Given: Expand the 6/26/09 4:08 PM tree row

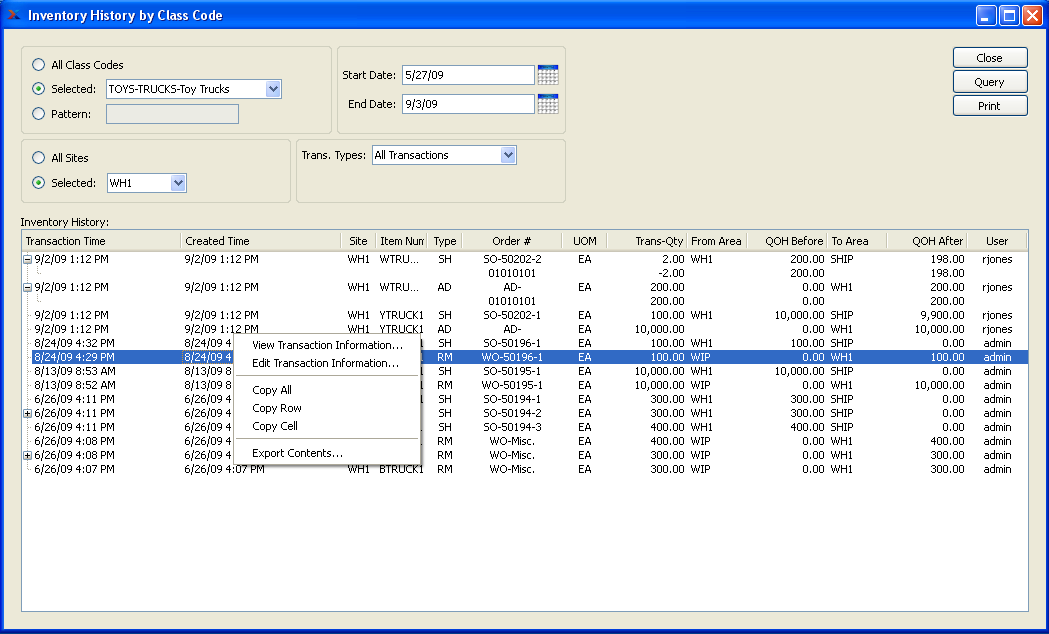Looking at the screenshot, I should pyautogui.click(x=27, y=455).
